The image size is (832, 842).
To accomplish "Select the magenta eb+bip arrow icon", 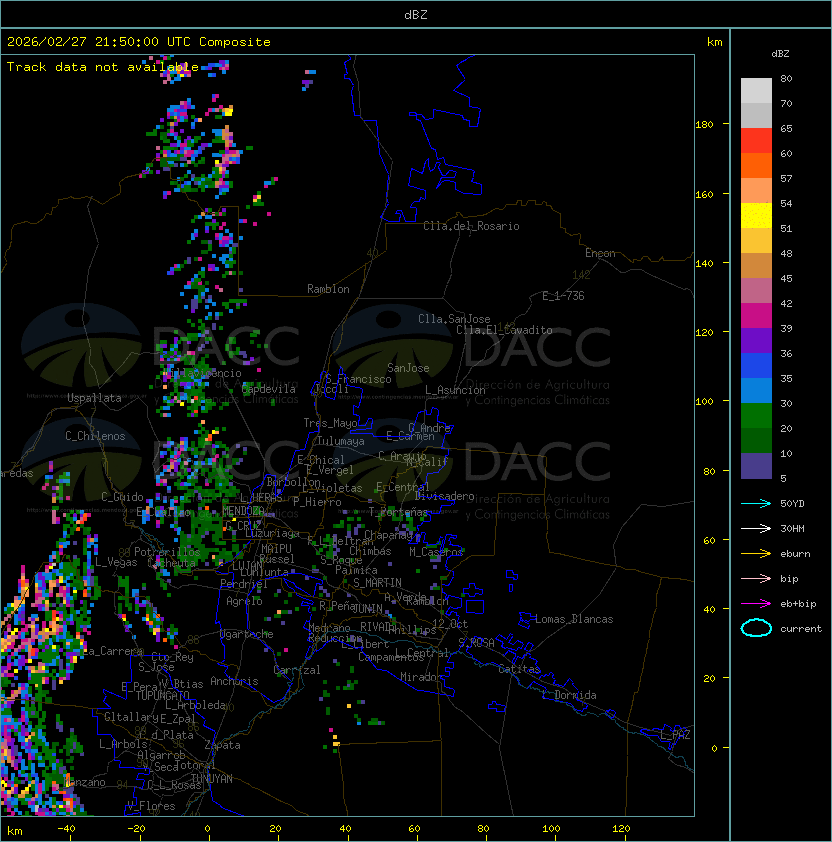I will (x=756, y=604).
